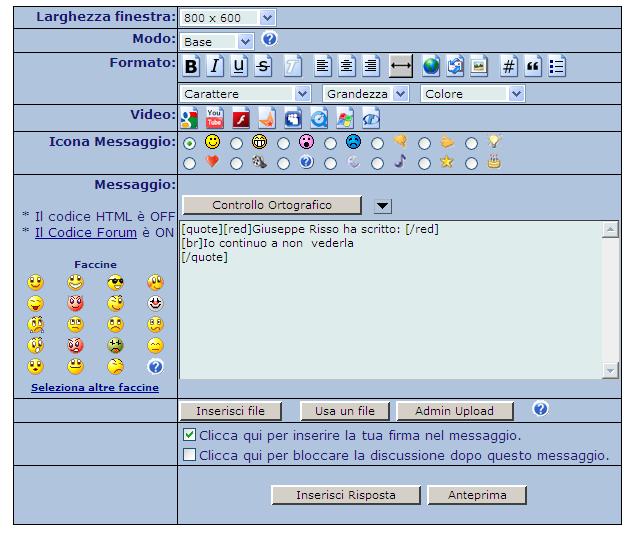Select the red heart message icon radio
The height and width of the screenshot is (533, 635).
click(x=190, y=164)
